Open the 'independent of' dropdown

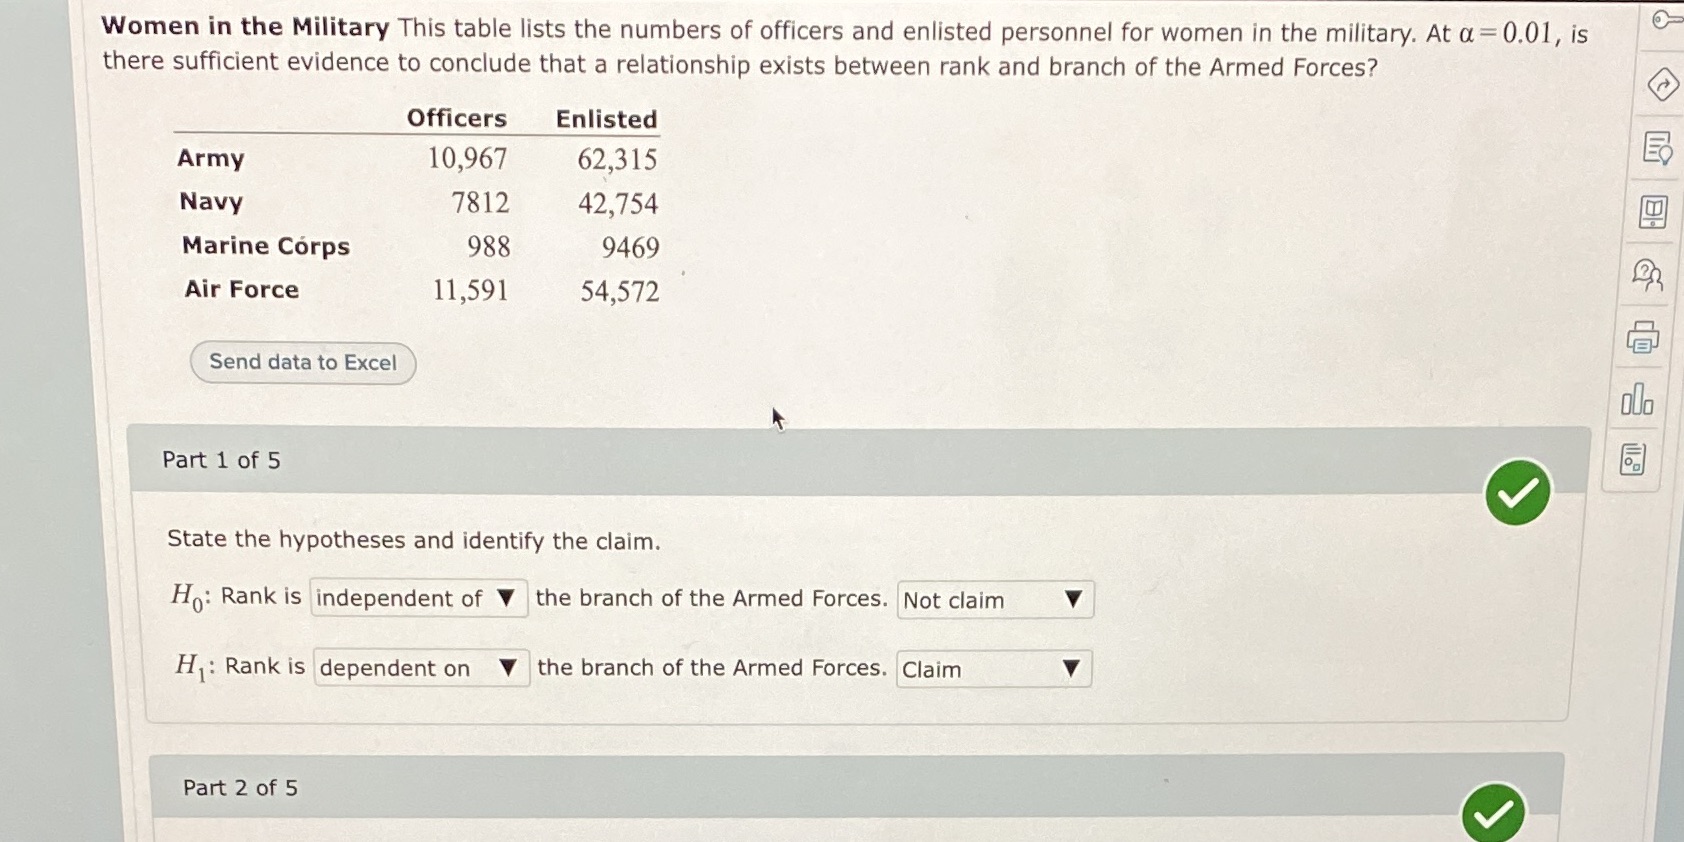[418, 598]
